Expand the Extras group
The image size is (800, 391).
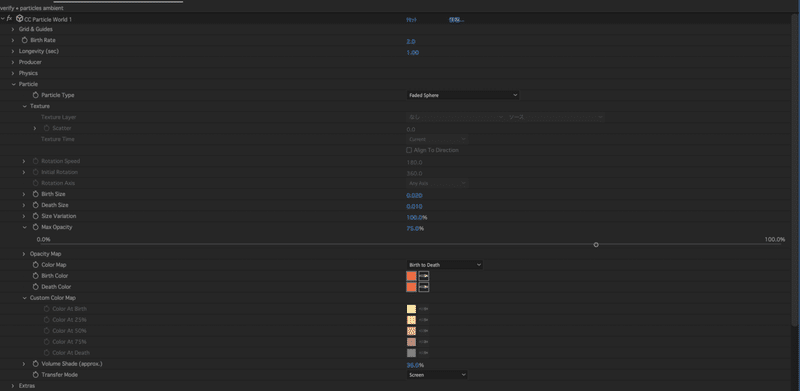(13, 386)
